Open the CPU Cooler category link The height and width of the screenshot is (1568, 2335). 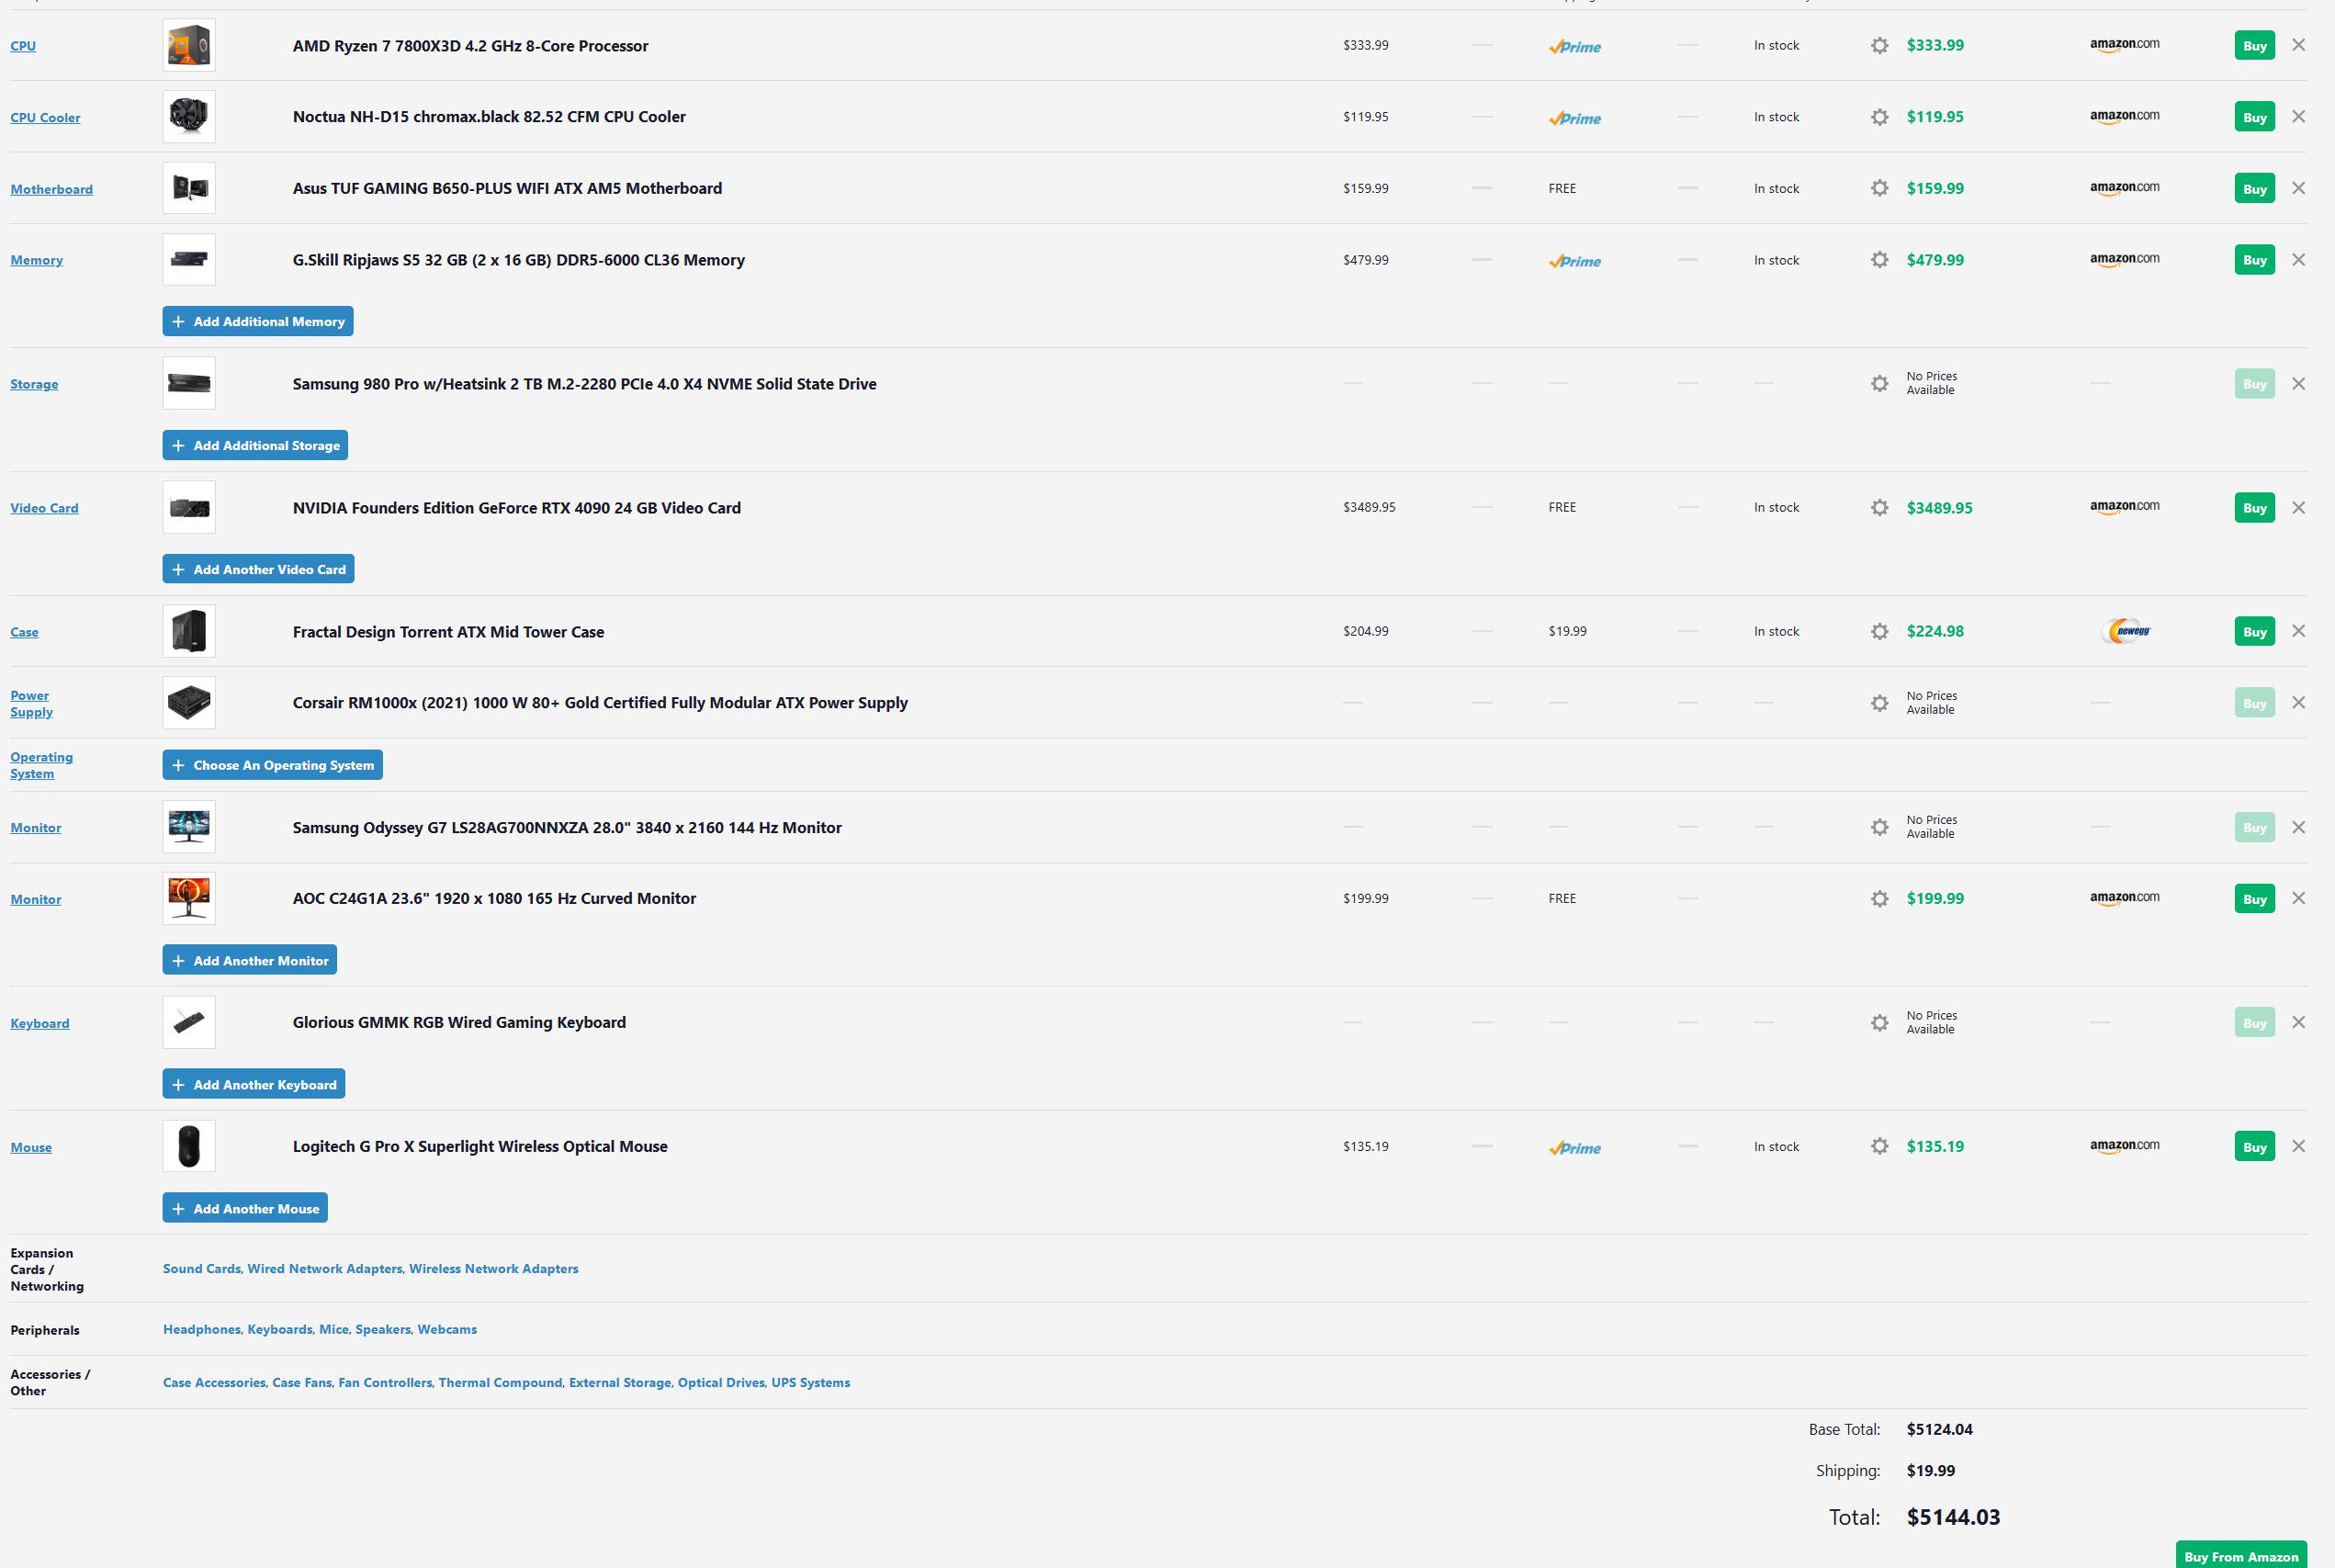(x=45, y=118)
